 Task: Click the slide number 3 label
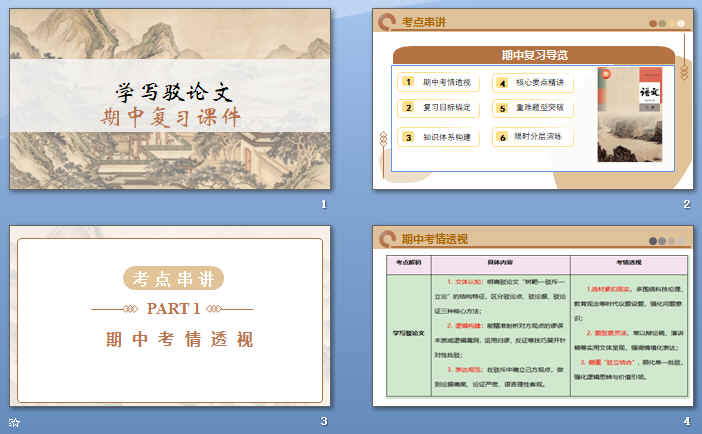click(324, 421)
